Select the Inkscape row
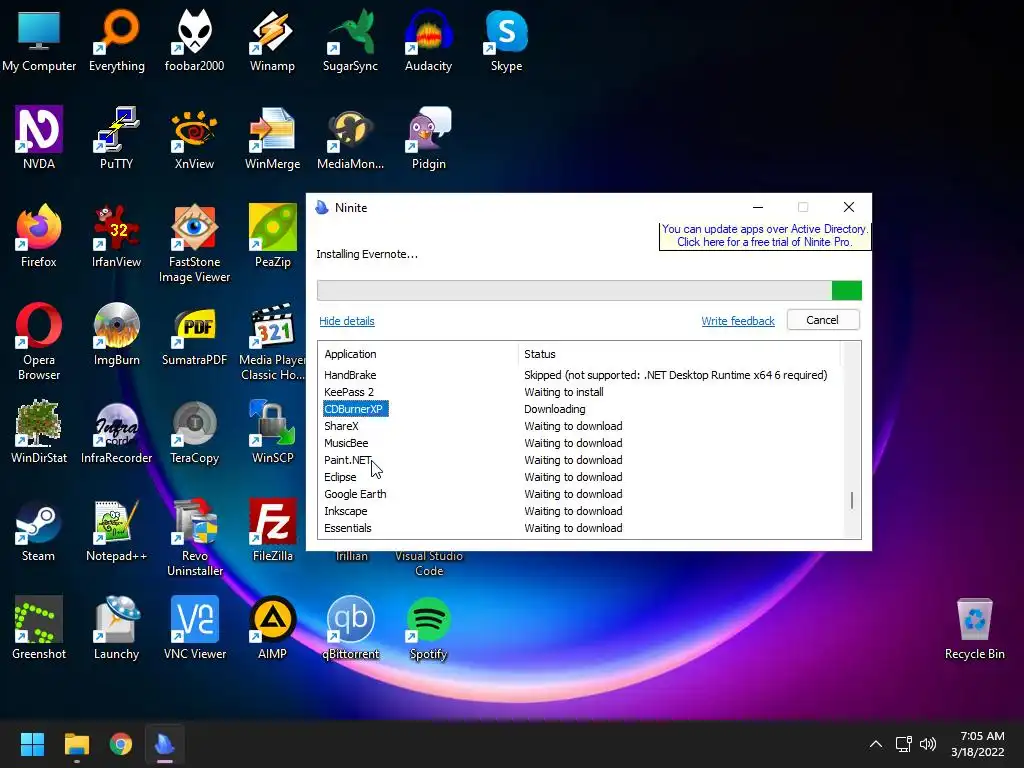The image size is (1024, 768). [581, 511]
